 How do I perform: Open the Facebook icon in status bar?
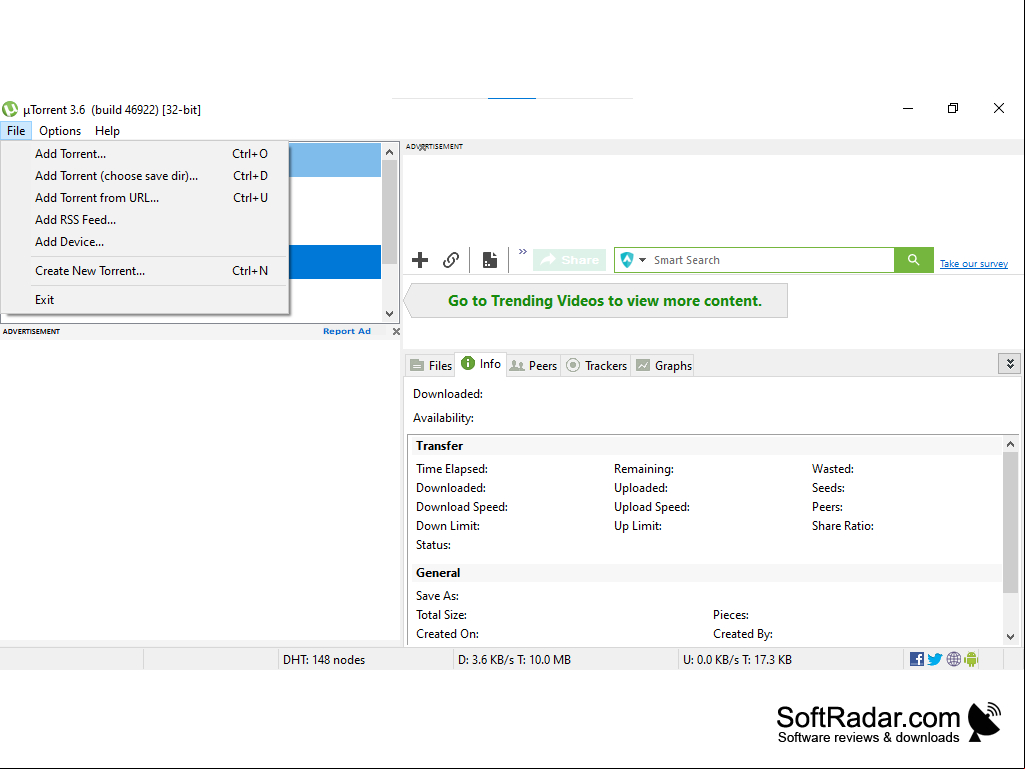(x=916, y=659)
